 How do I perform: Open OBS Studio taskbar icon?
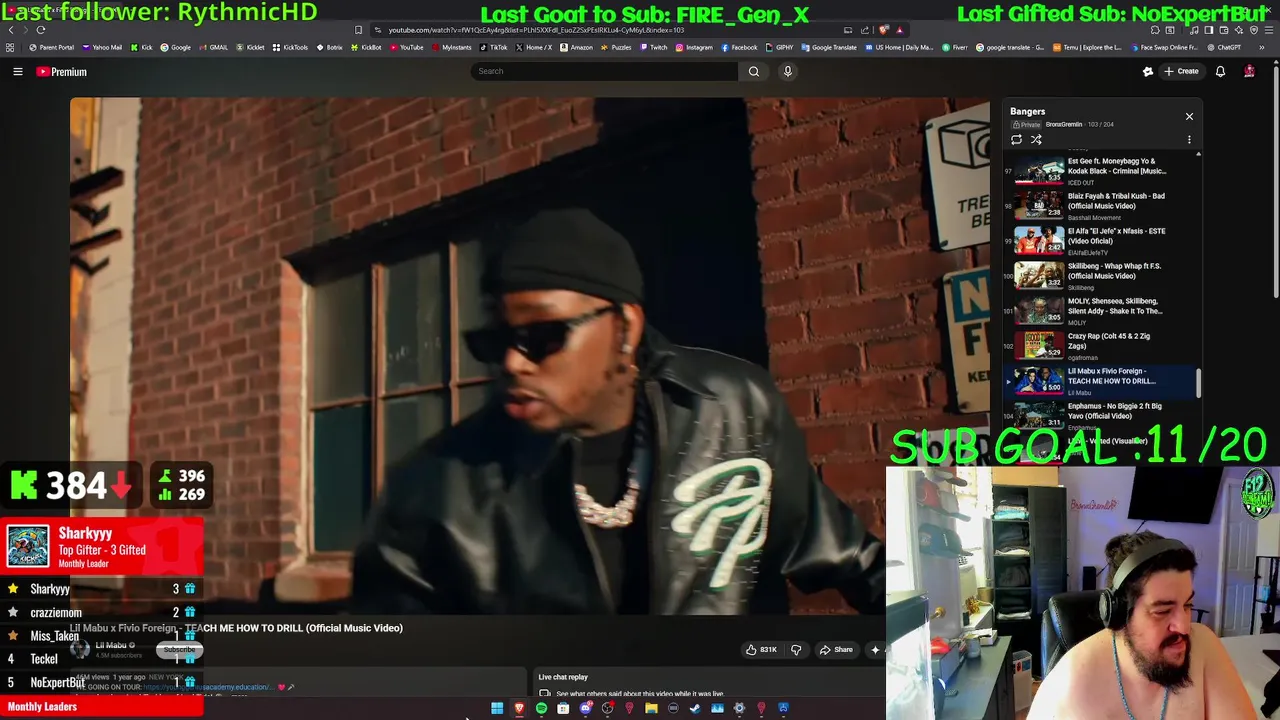point(607,709)
